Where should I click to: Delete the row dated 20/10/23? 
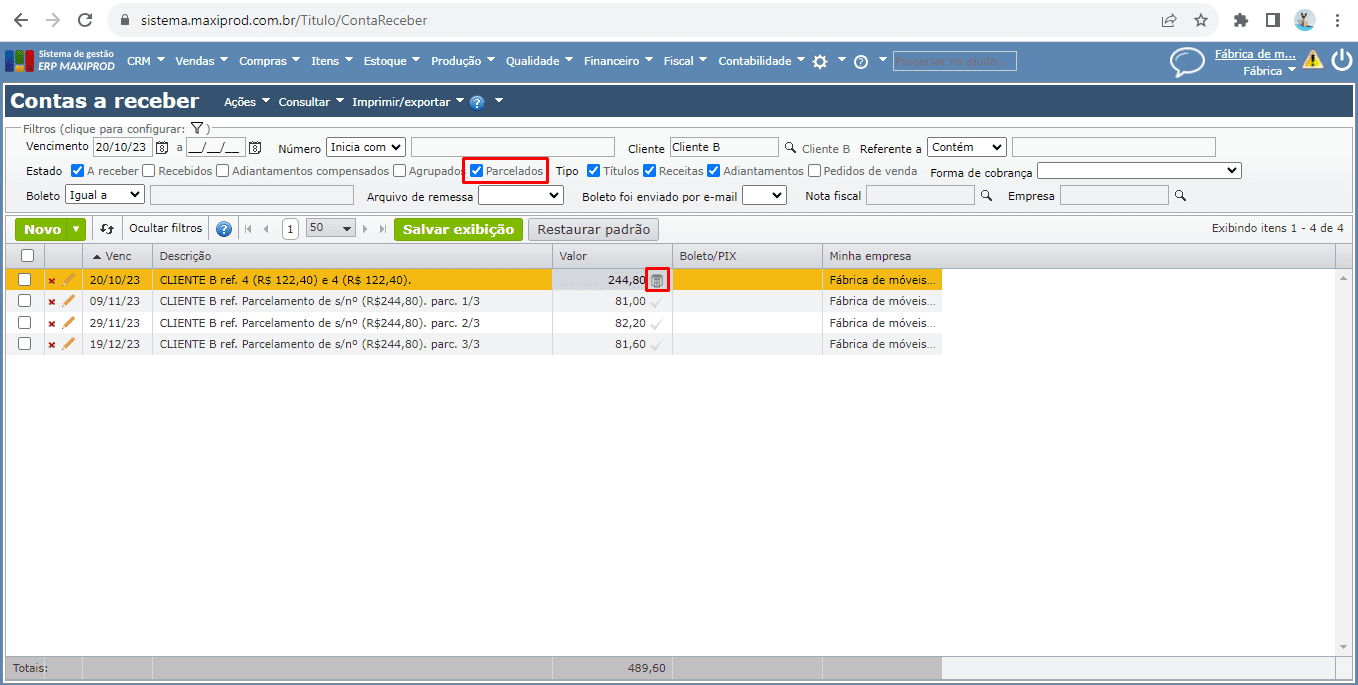[52, 281]
